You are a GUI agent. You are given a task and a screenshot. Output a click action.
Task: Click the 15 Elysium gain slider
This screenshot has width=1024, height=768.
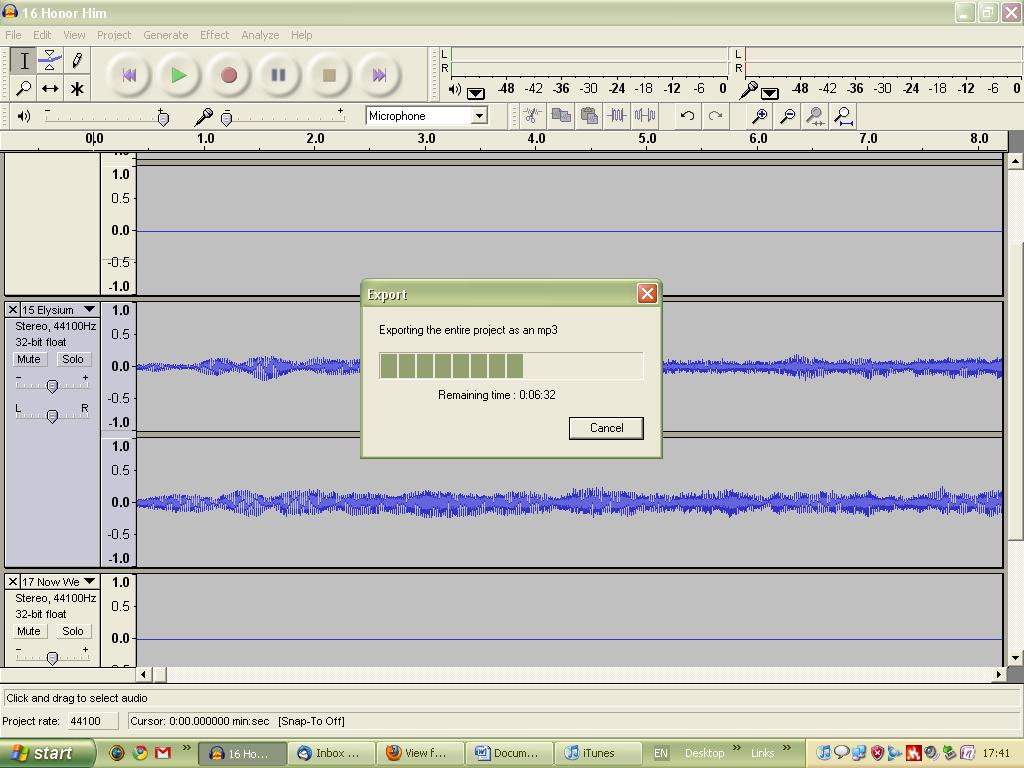coord(52,386)
